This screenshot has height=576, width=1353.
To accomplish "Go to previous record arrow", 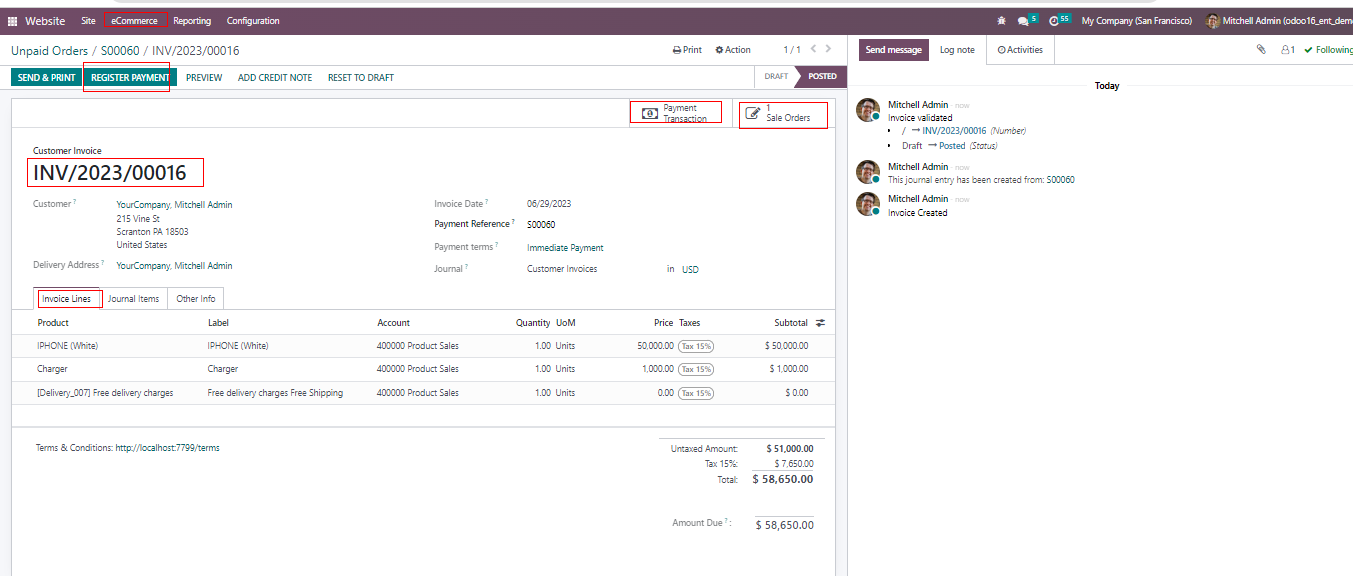I will 813,49.
